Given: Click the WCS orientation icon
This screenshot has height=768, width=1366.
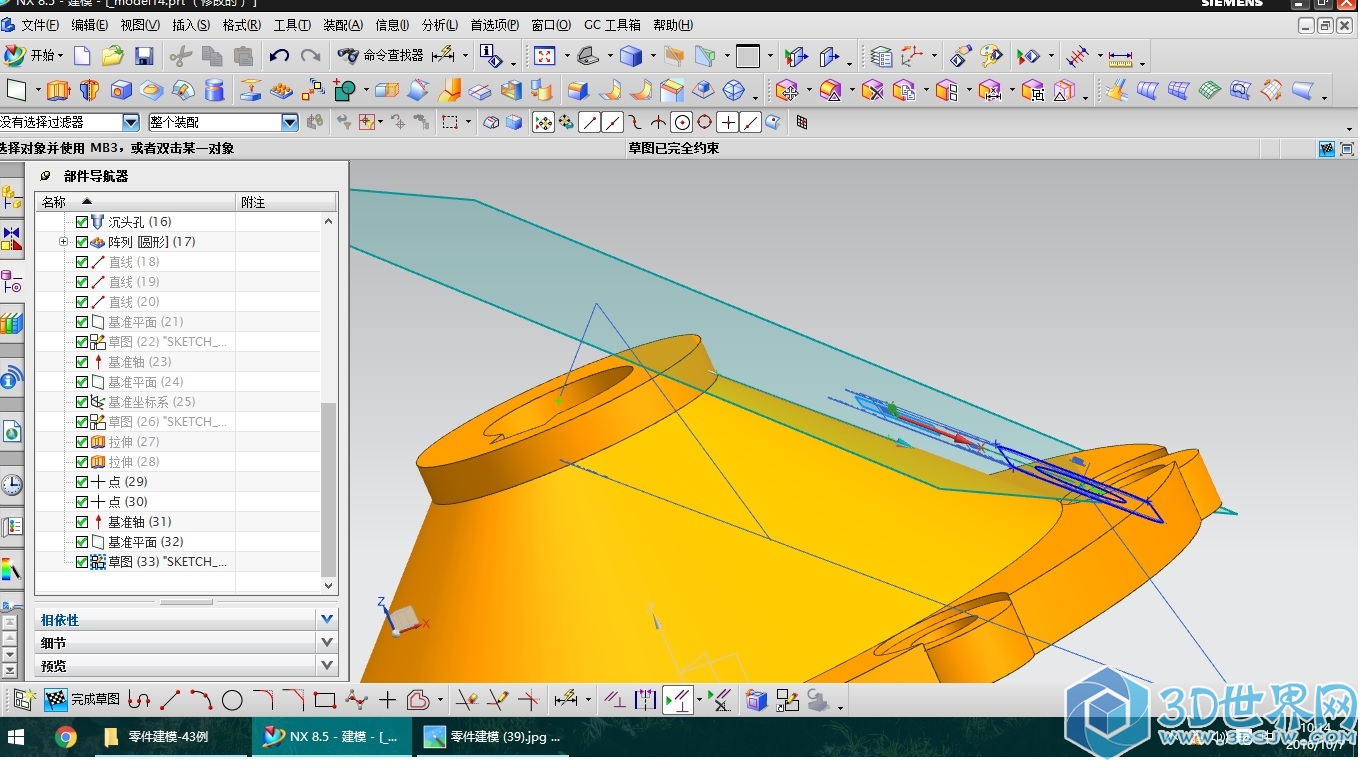Looking at the screenshot, I should click(910, 56).
